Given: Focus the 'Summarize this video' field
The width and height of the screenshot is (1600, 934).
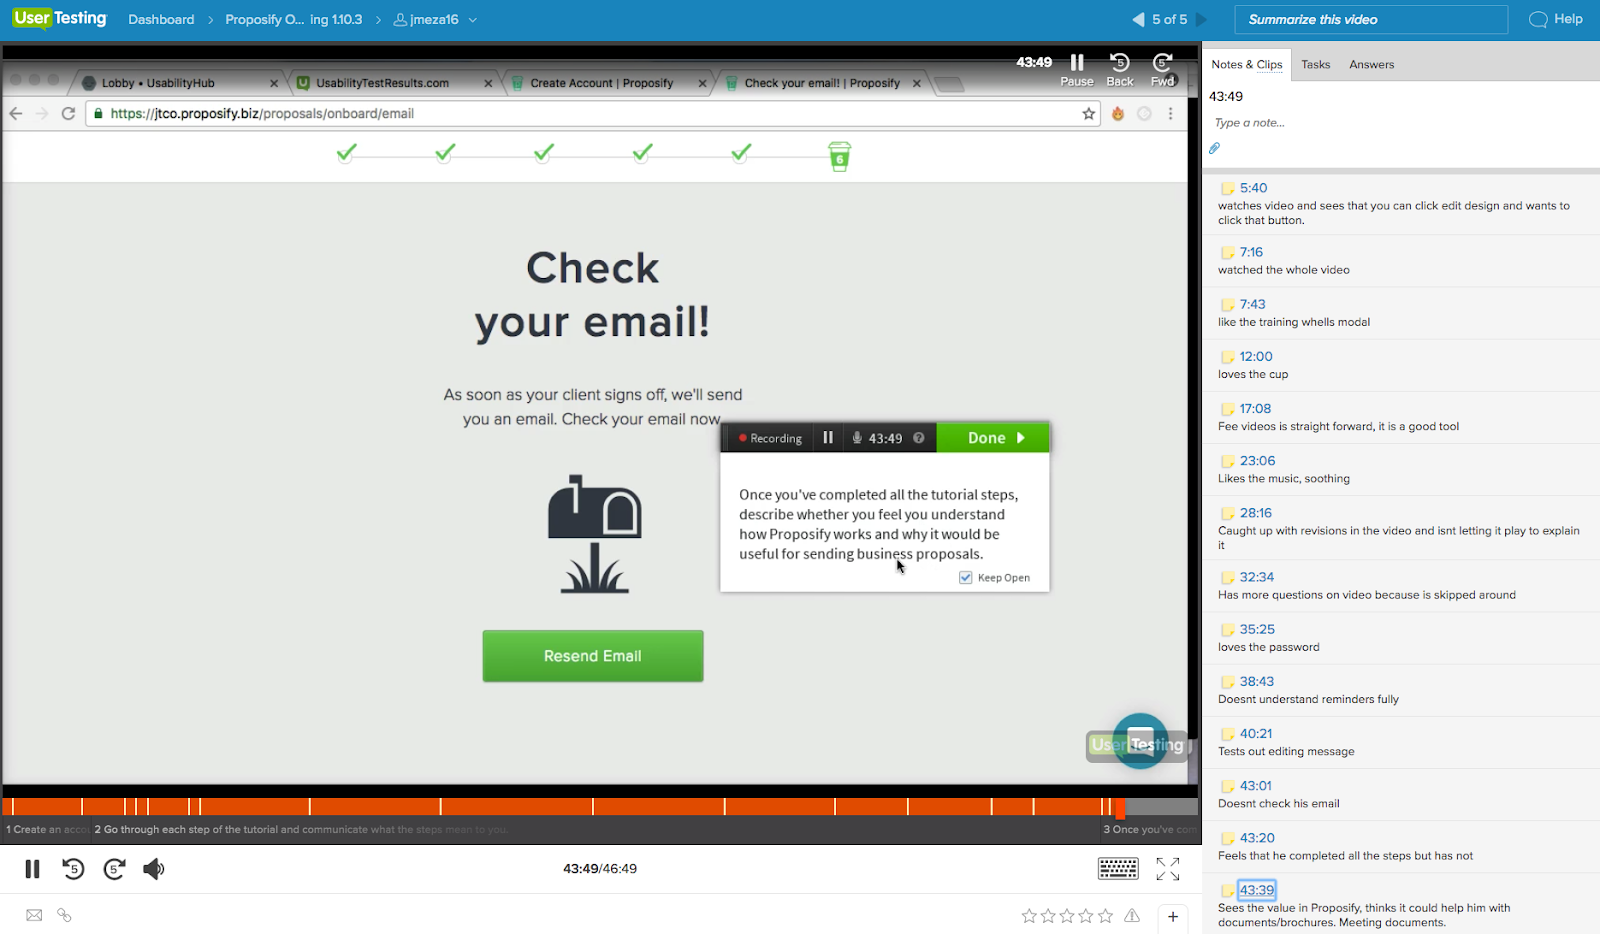Looking at the screenshot, I should click(x=1371, y=19).
